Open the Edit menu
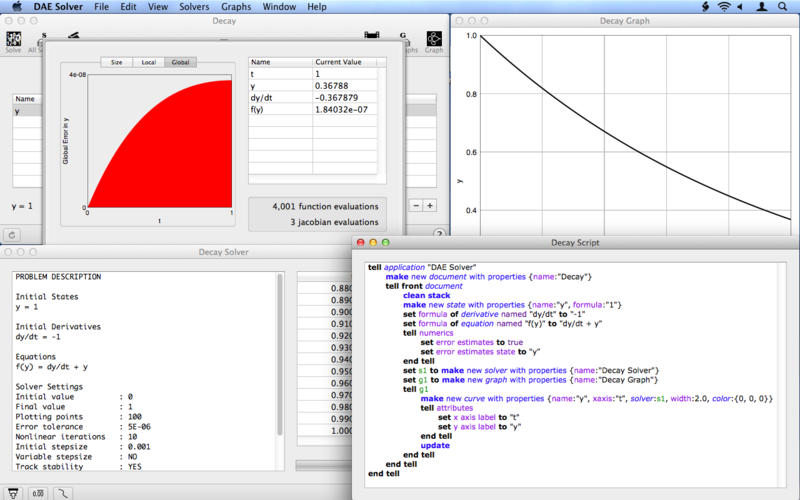Viewport: 800px width, 500px height. point(128,7)
